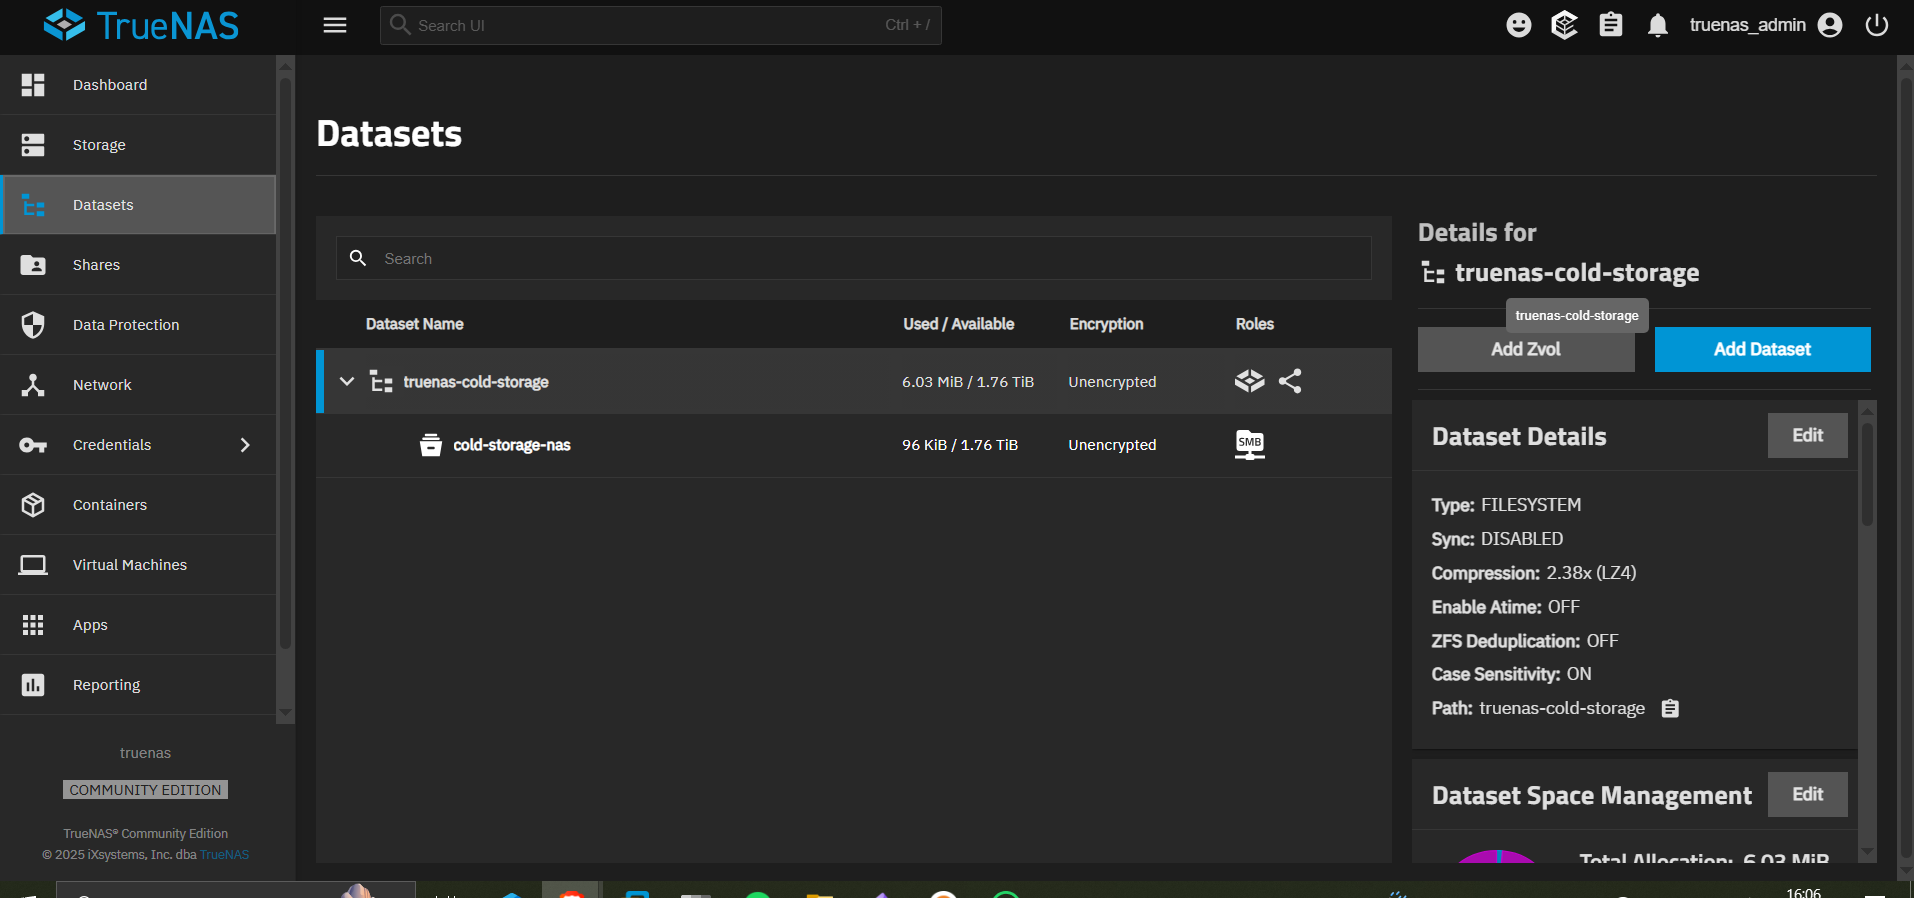
Task: Copy the dataset path with clipboard icon
Action: coord(1670,709)
